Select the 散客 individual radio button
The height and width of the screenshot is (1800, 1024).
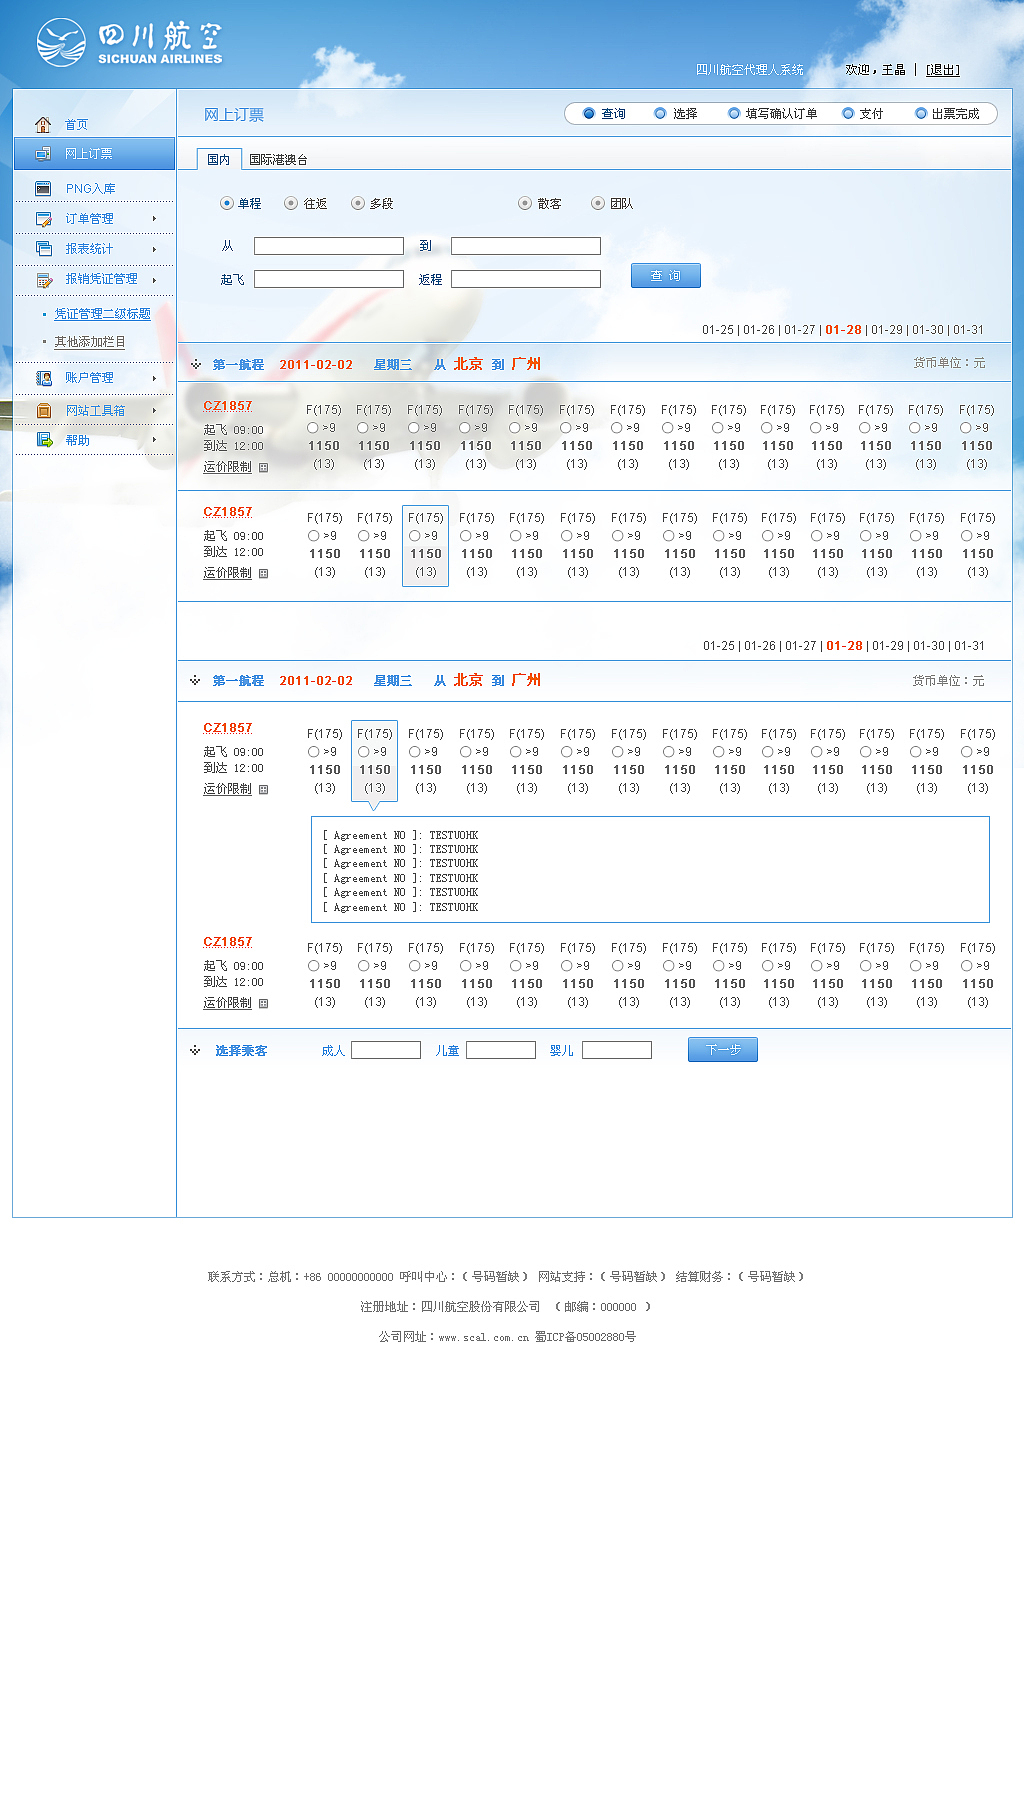(x=525, y=203)
